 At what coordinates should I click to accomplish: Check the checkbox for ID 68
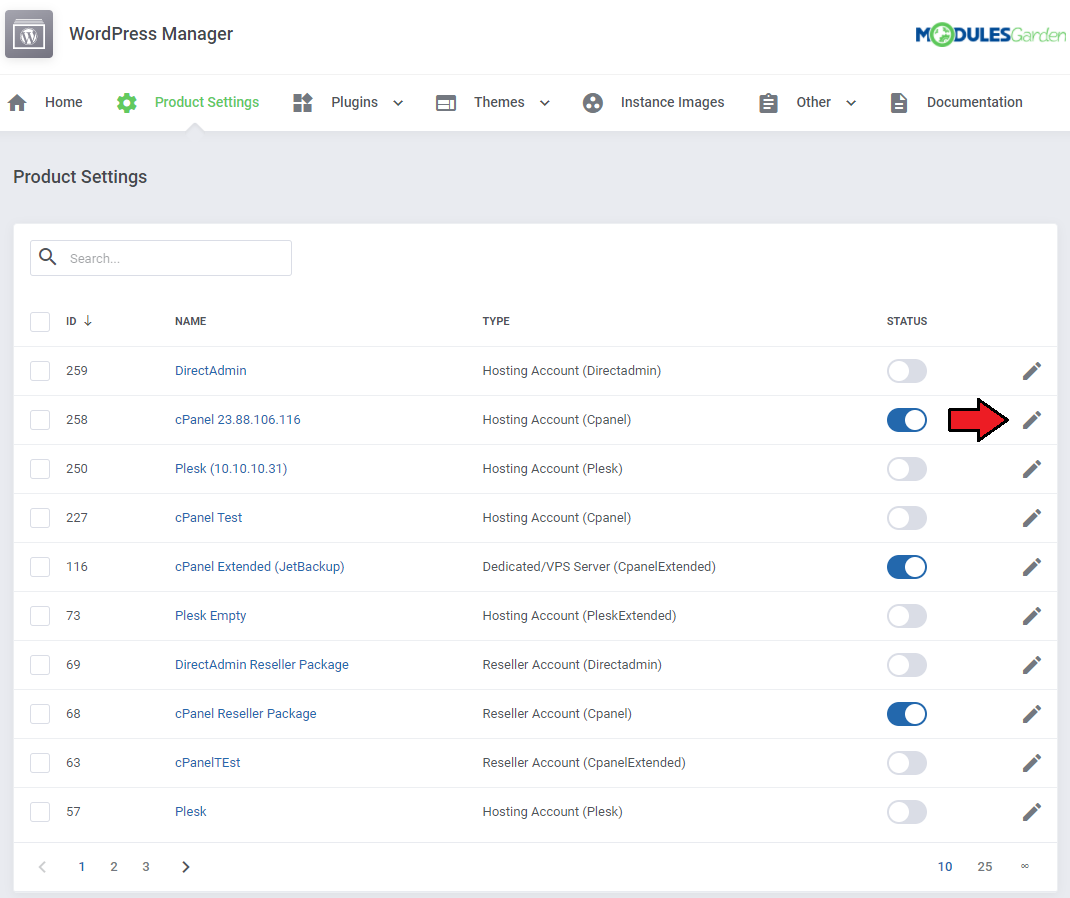click(40, 714)
